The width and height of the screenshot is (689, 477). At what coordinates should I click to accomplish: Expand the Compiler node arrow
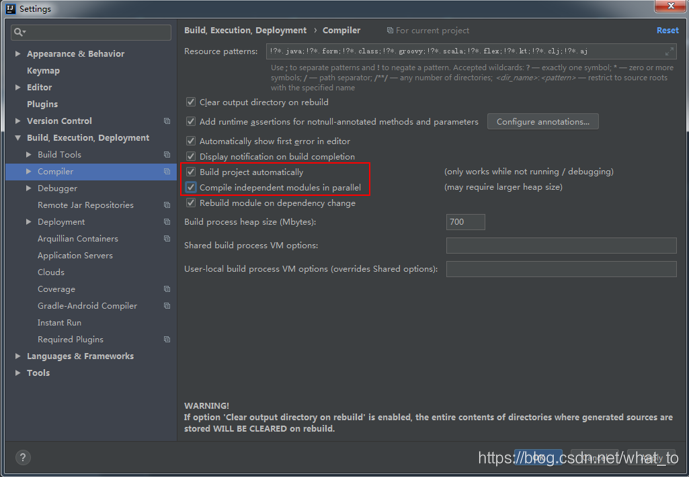pos(29,171)
